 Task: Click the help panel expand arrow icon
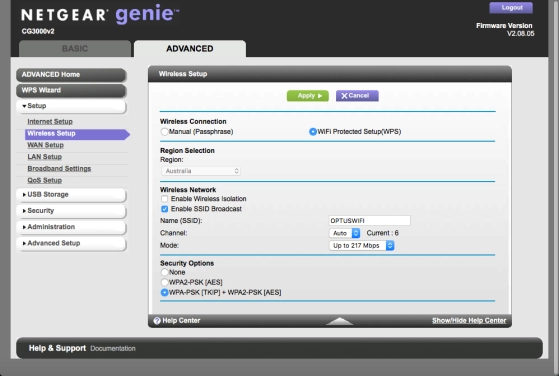coord(339,321)
